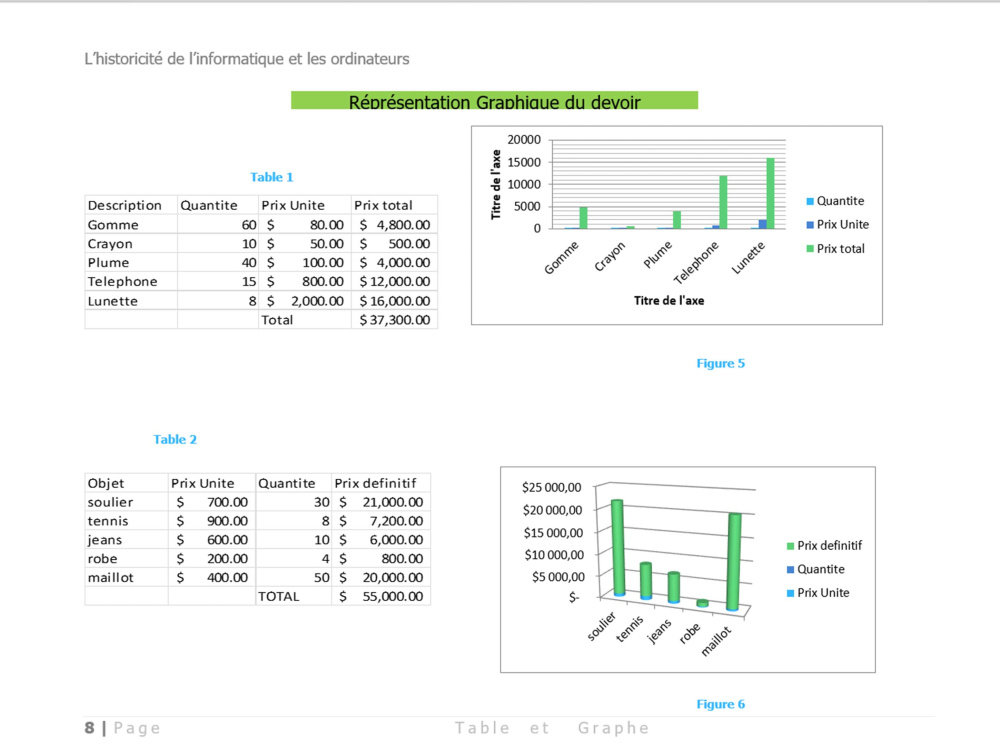Select the "Quantite" header cell in Table 1
Viewport: 1000px width, 750px height.
pyautogui.click(x=217, y=205)
